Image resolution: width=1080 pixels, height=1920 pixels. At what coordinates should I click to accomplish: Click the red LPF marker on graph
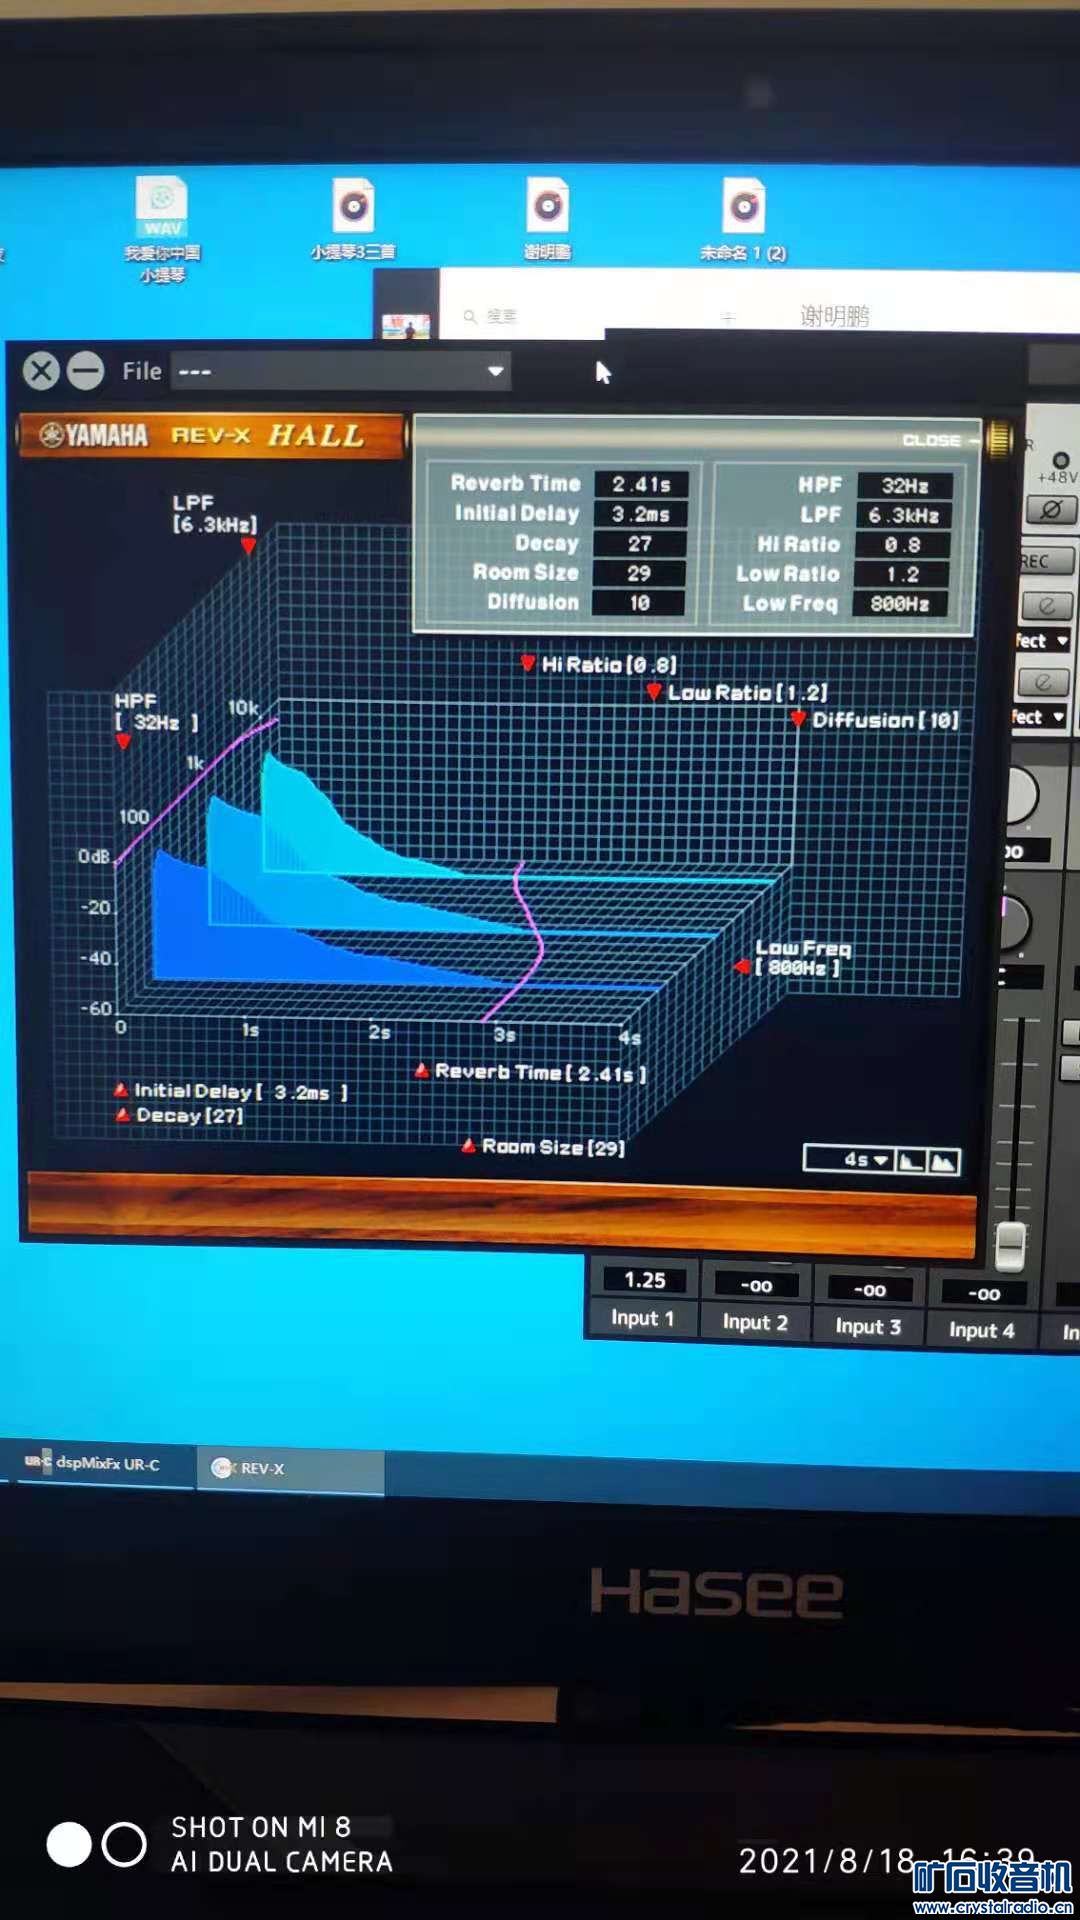tap(248, 547)
